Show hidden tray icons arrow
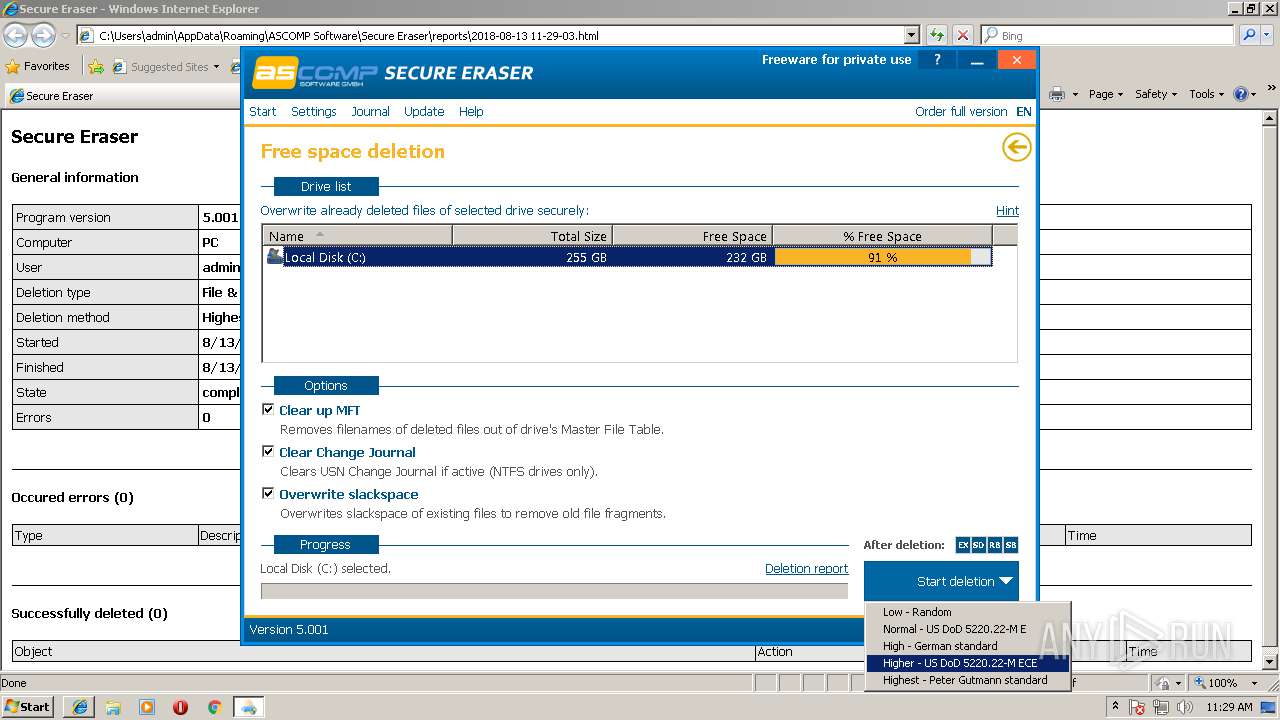The image size is (1280, 720). click(x=1116, y=707)
